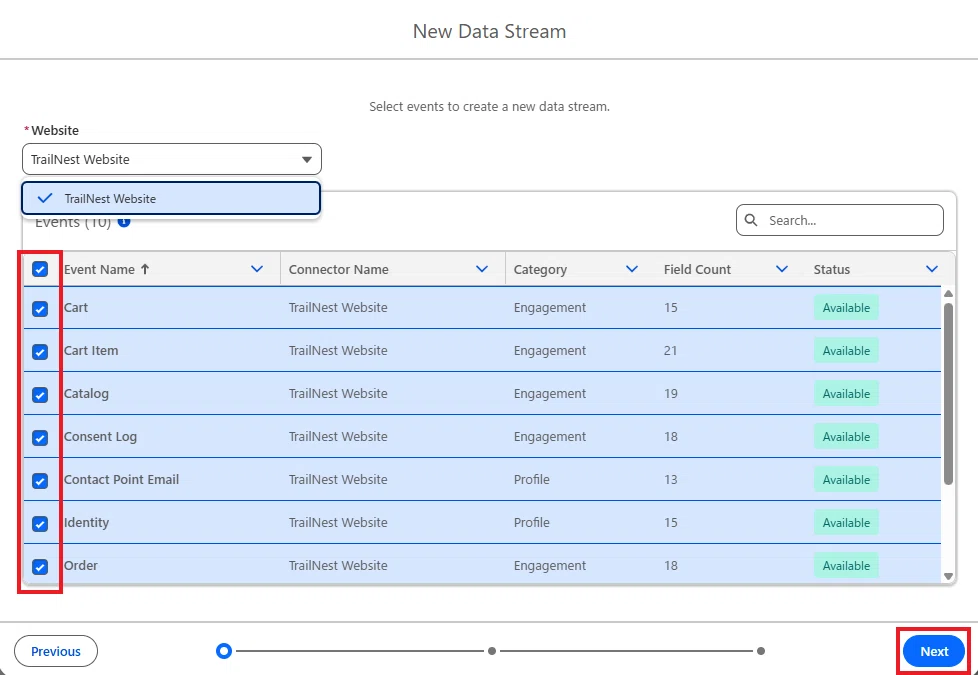Click scrollbar down arrow in events table
The height and width of the screenshot is (675, 978).
[x=949, y=576]
